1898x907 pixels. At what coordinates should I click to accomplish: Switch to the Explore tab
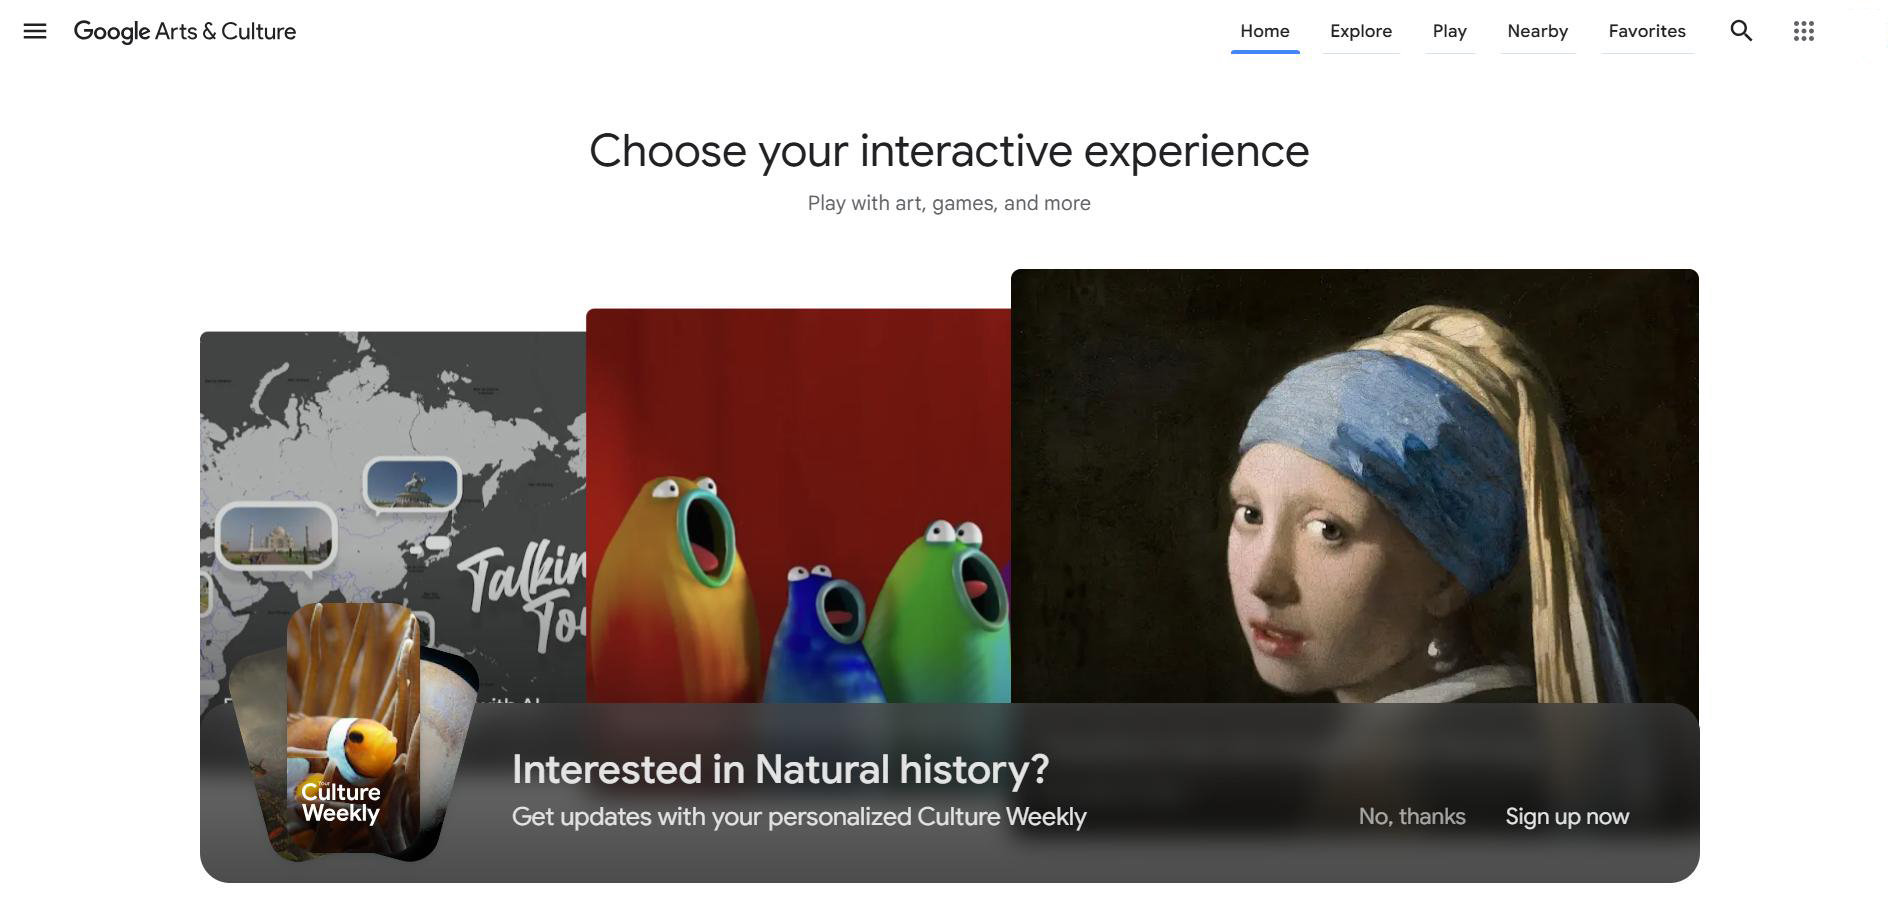(x=1361, y=31)
